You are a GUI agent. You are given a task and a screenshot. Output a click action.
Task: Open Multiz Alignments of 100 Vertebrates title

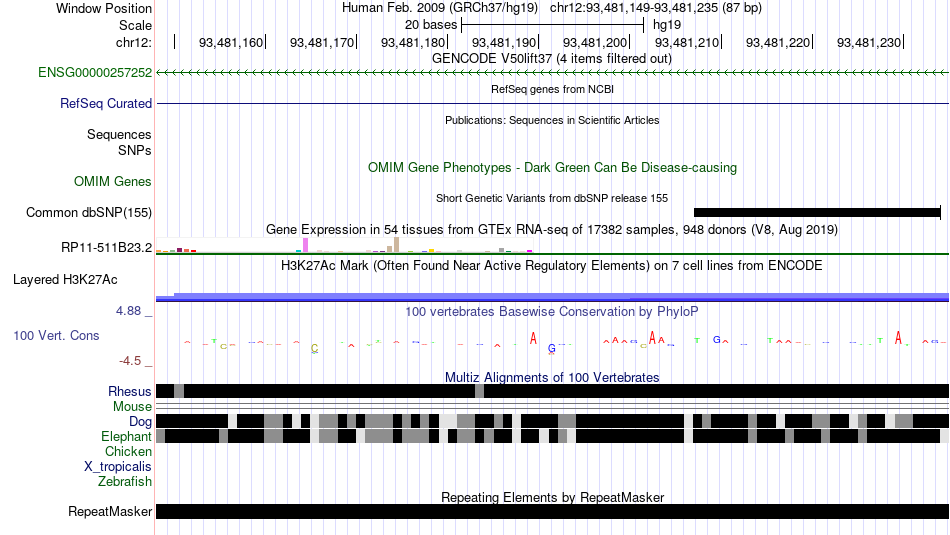click(x=552, y=377)
